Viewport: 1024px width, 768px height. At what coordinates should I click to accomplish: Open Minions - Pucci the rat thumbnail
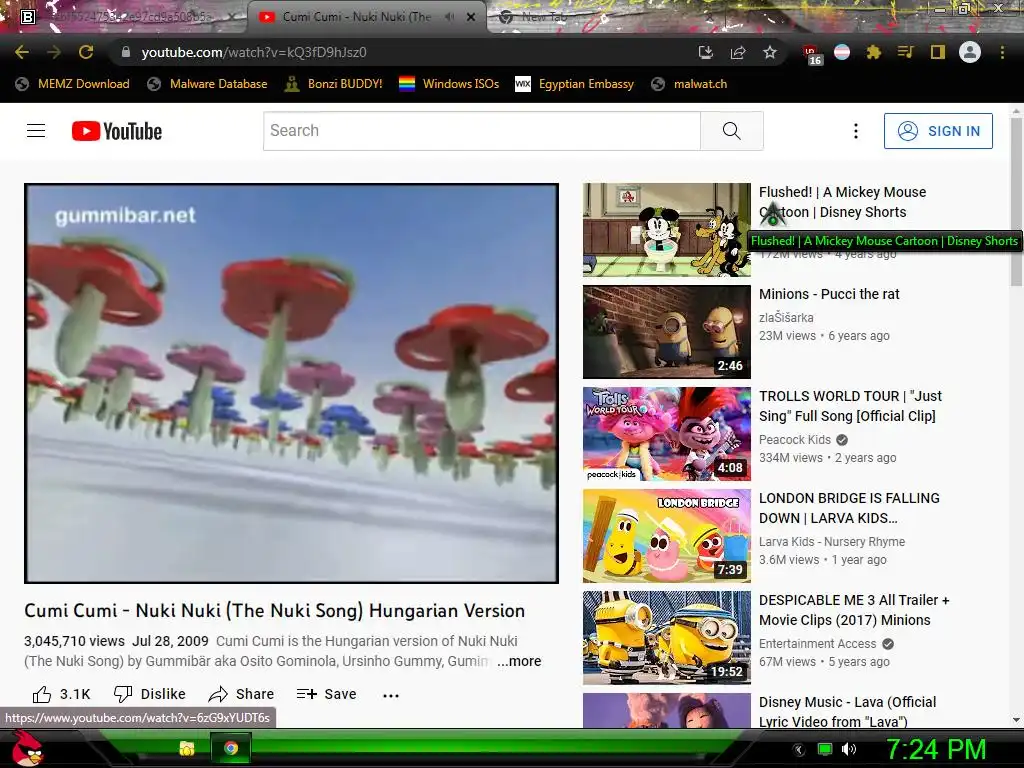[x=667, y=332]
